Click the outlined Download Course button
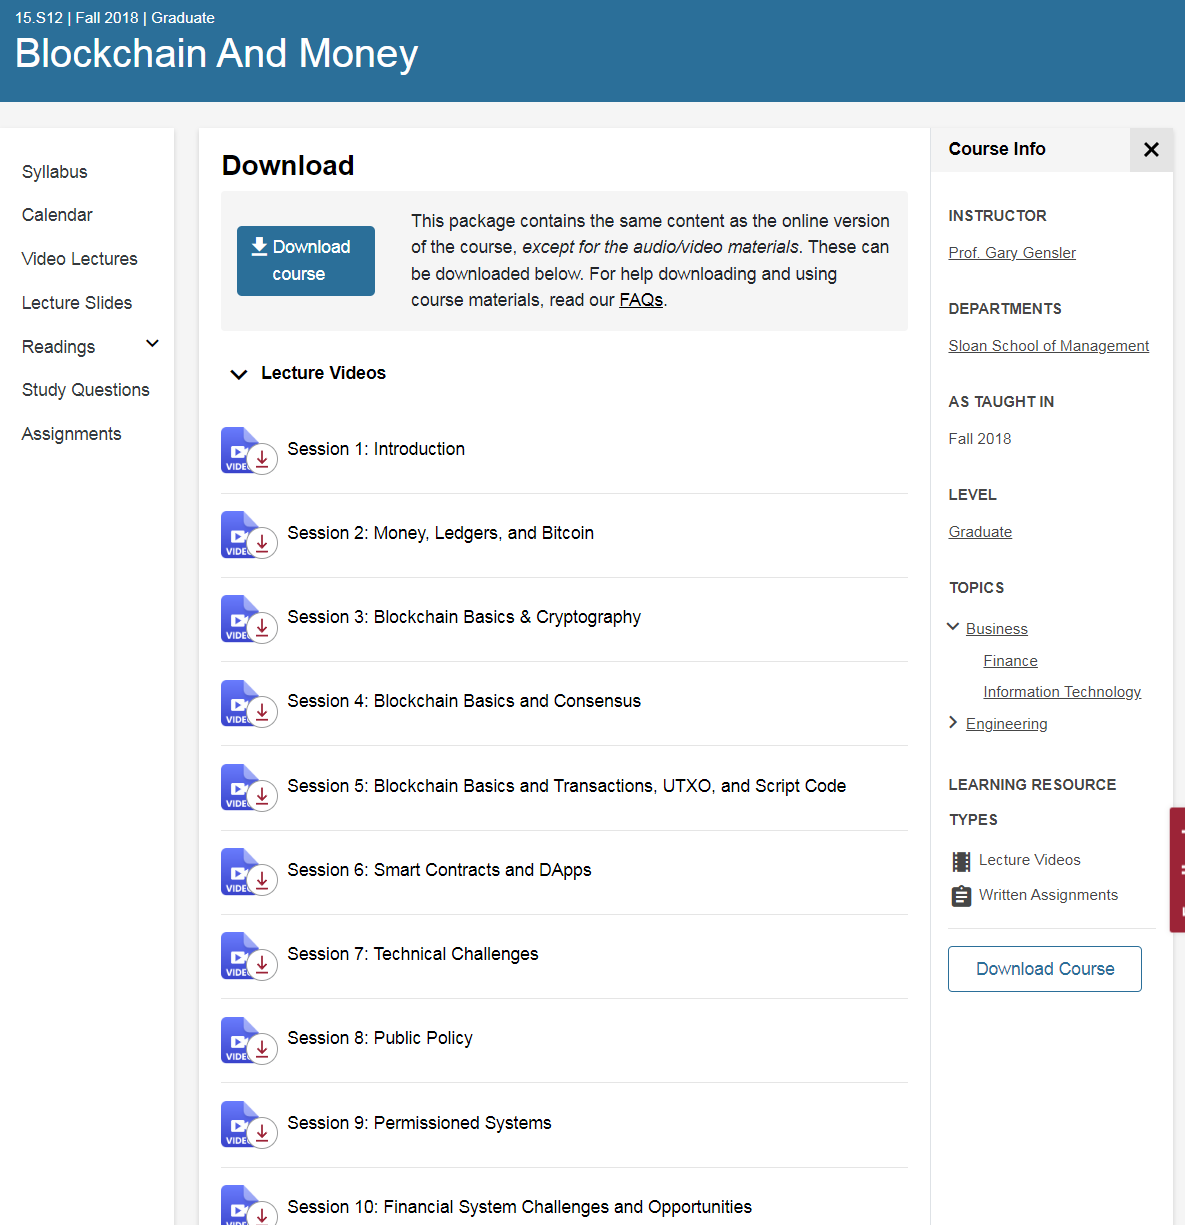The image size is (1185, 1225). point(1045,969)
